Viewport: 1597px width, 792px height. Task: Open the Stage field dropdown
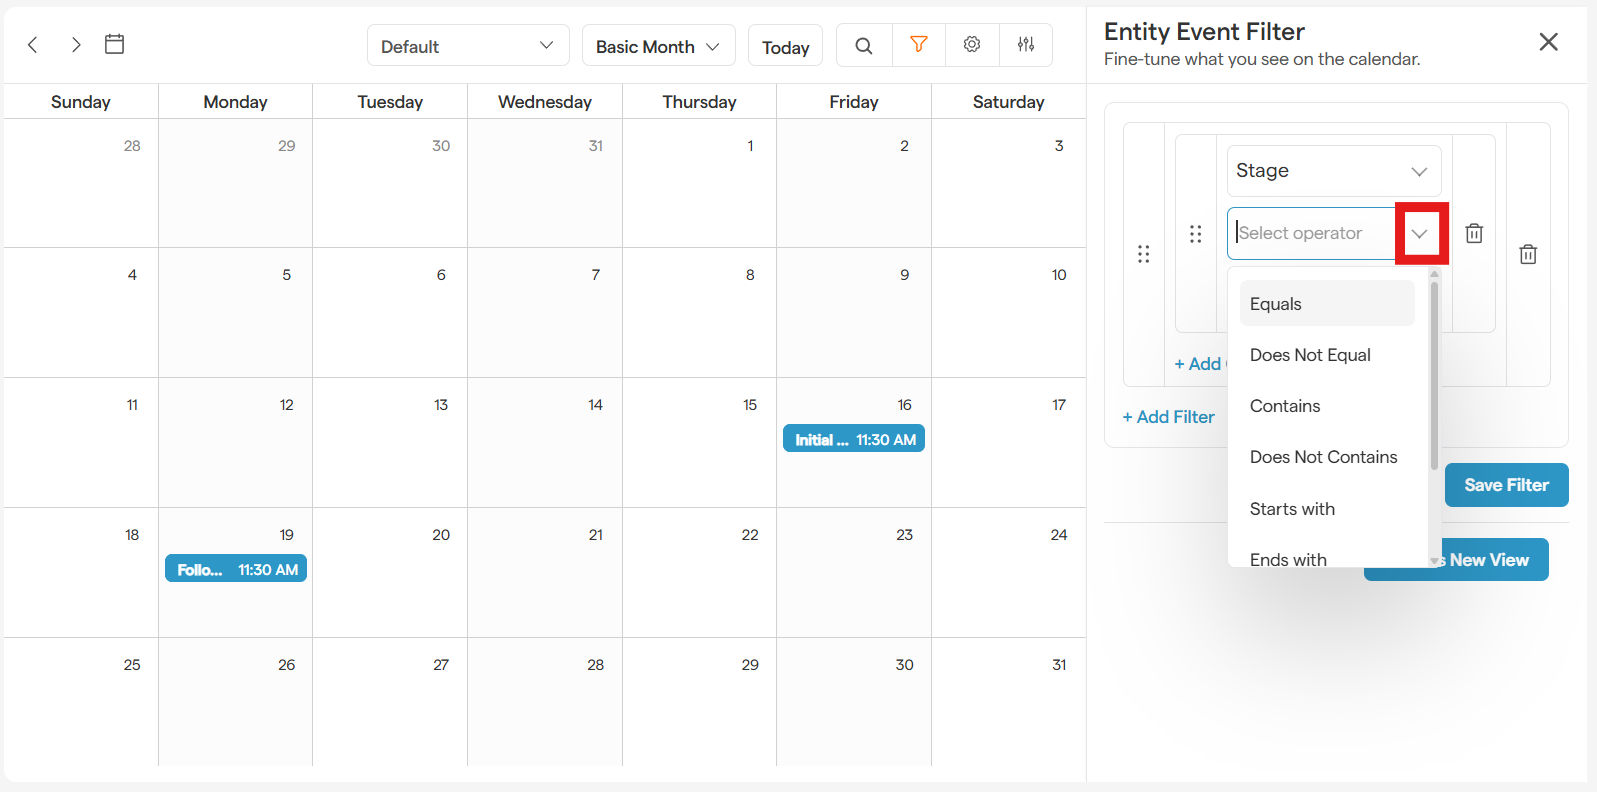click(1333, 171)
